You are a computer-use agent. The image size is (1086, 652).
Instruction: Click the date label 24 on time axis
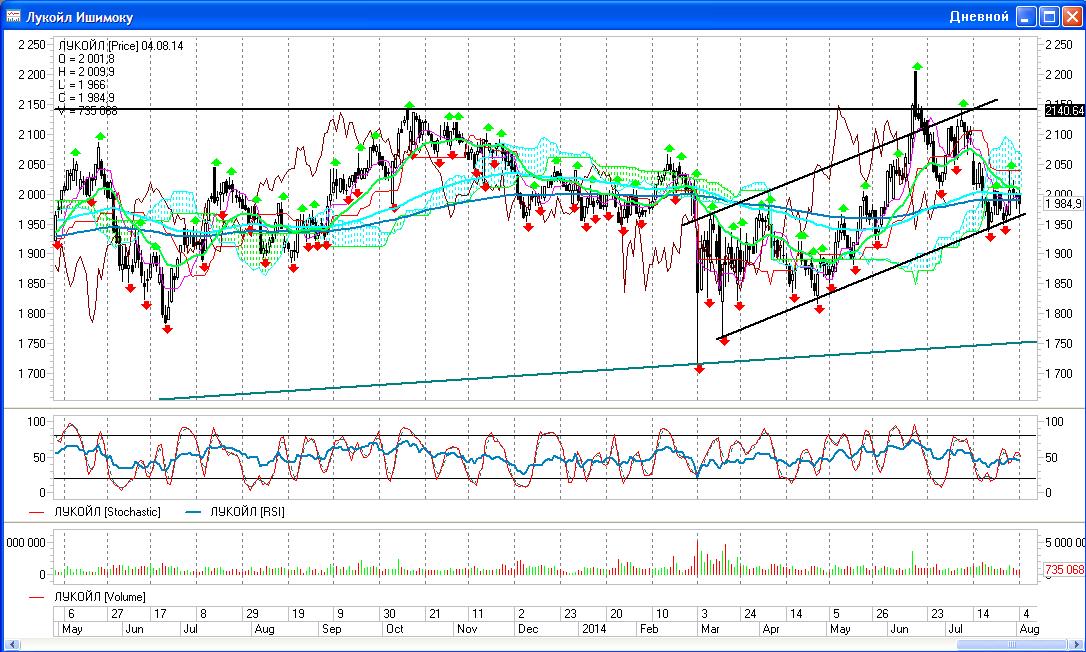pos(750,614)
